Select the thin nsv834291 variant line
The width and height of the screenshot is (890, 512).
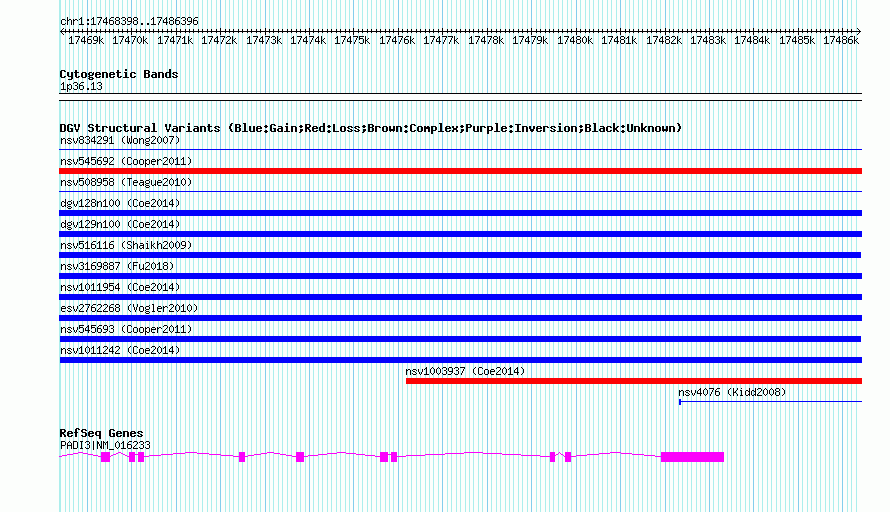click(460, 150)
